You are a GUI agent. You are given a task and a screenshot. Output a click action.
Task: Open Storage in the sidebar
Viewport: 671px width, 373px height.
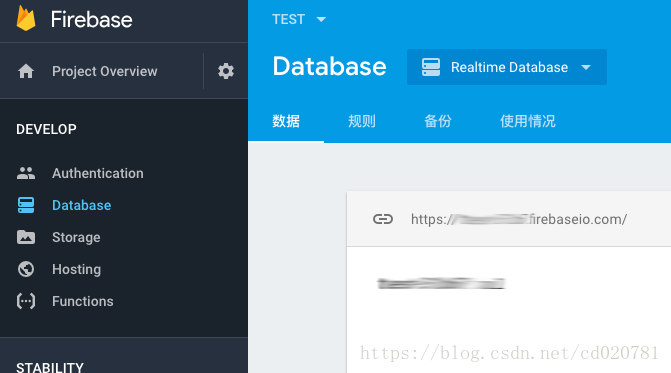click(76, 237)
